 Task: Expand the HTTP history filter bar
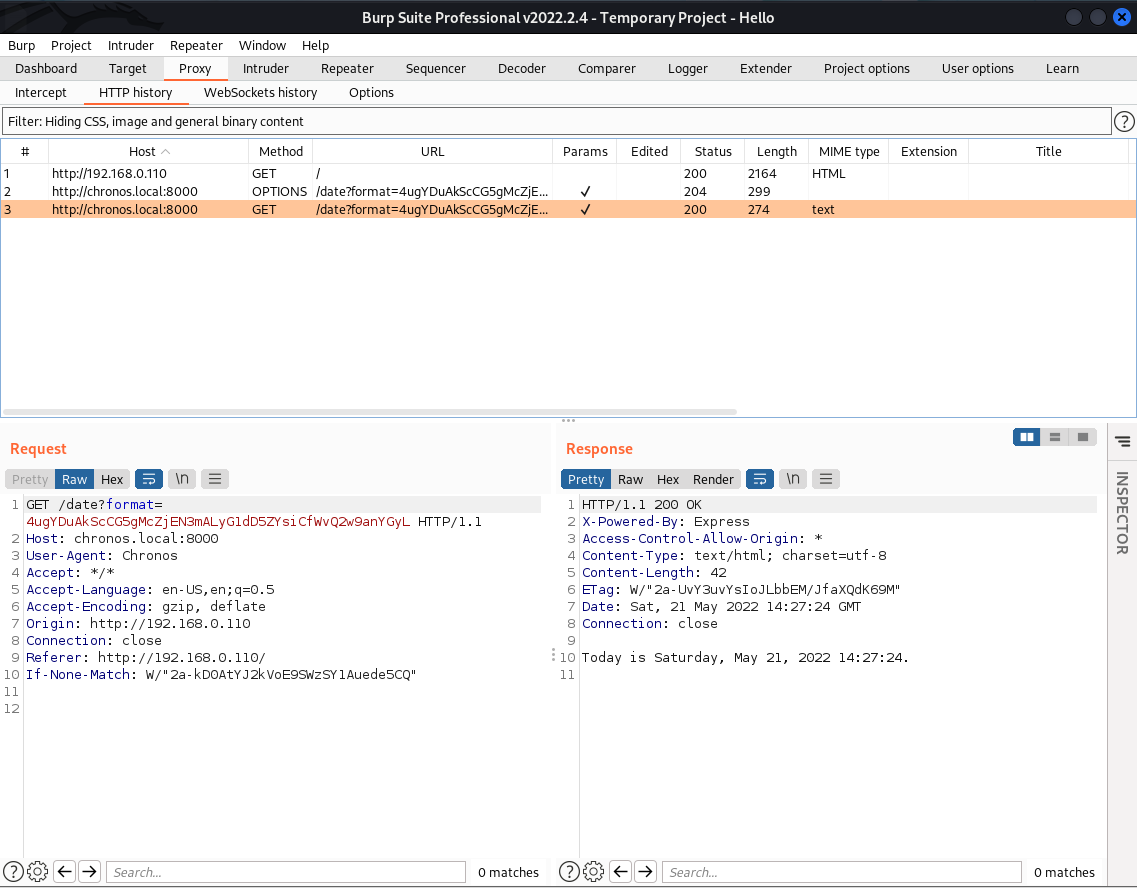point(556,121)
